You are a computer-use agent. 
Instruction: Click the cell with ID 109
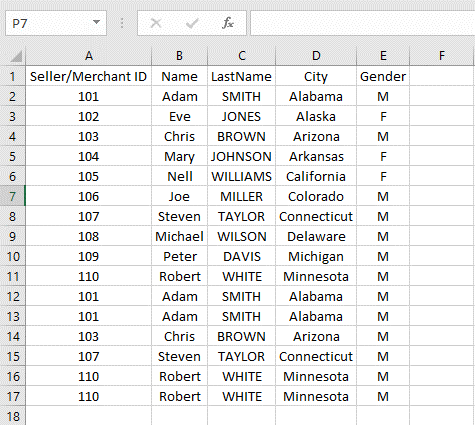88,256
